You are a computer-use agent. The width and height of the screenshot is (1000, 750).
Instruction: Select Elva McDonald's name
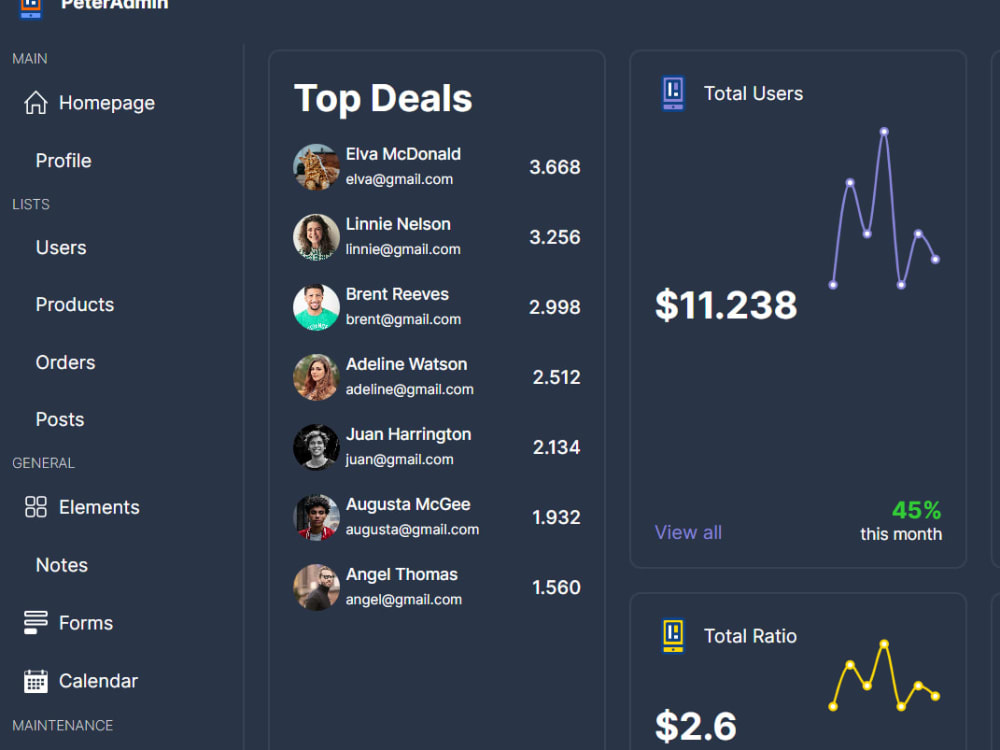tap(403, 154)
